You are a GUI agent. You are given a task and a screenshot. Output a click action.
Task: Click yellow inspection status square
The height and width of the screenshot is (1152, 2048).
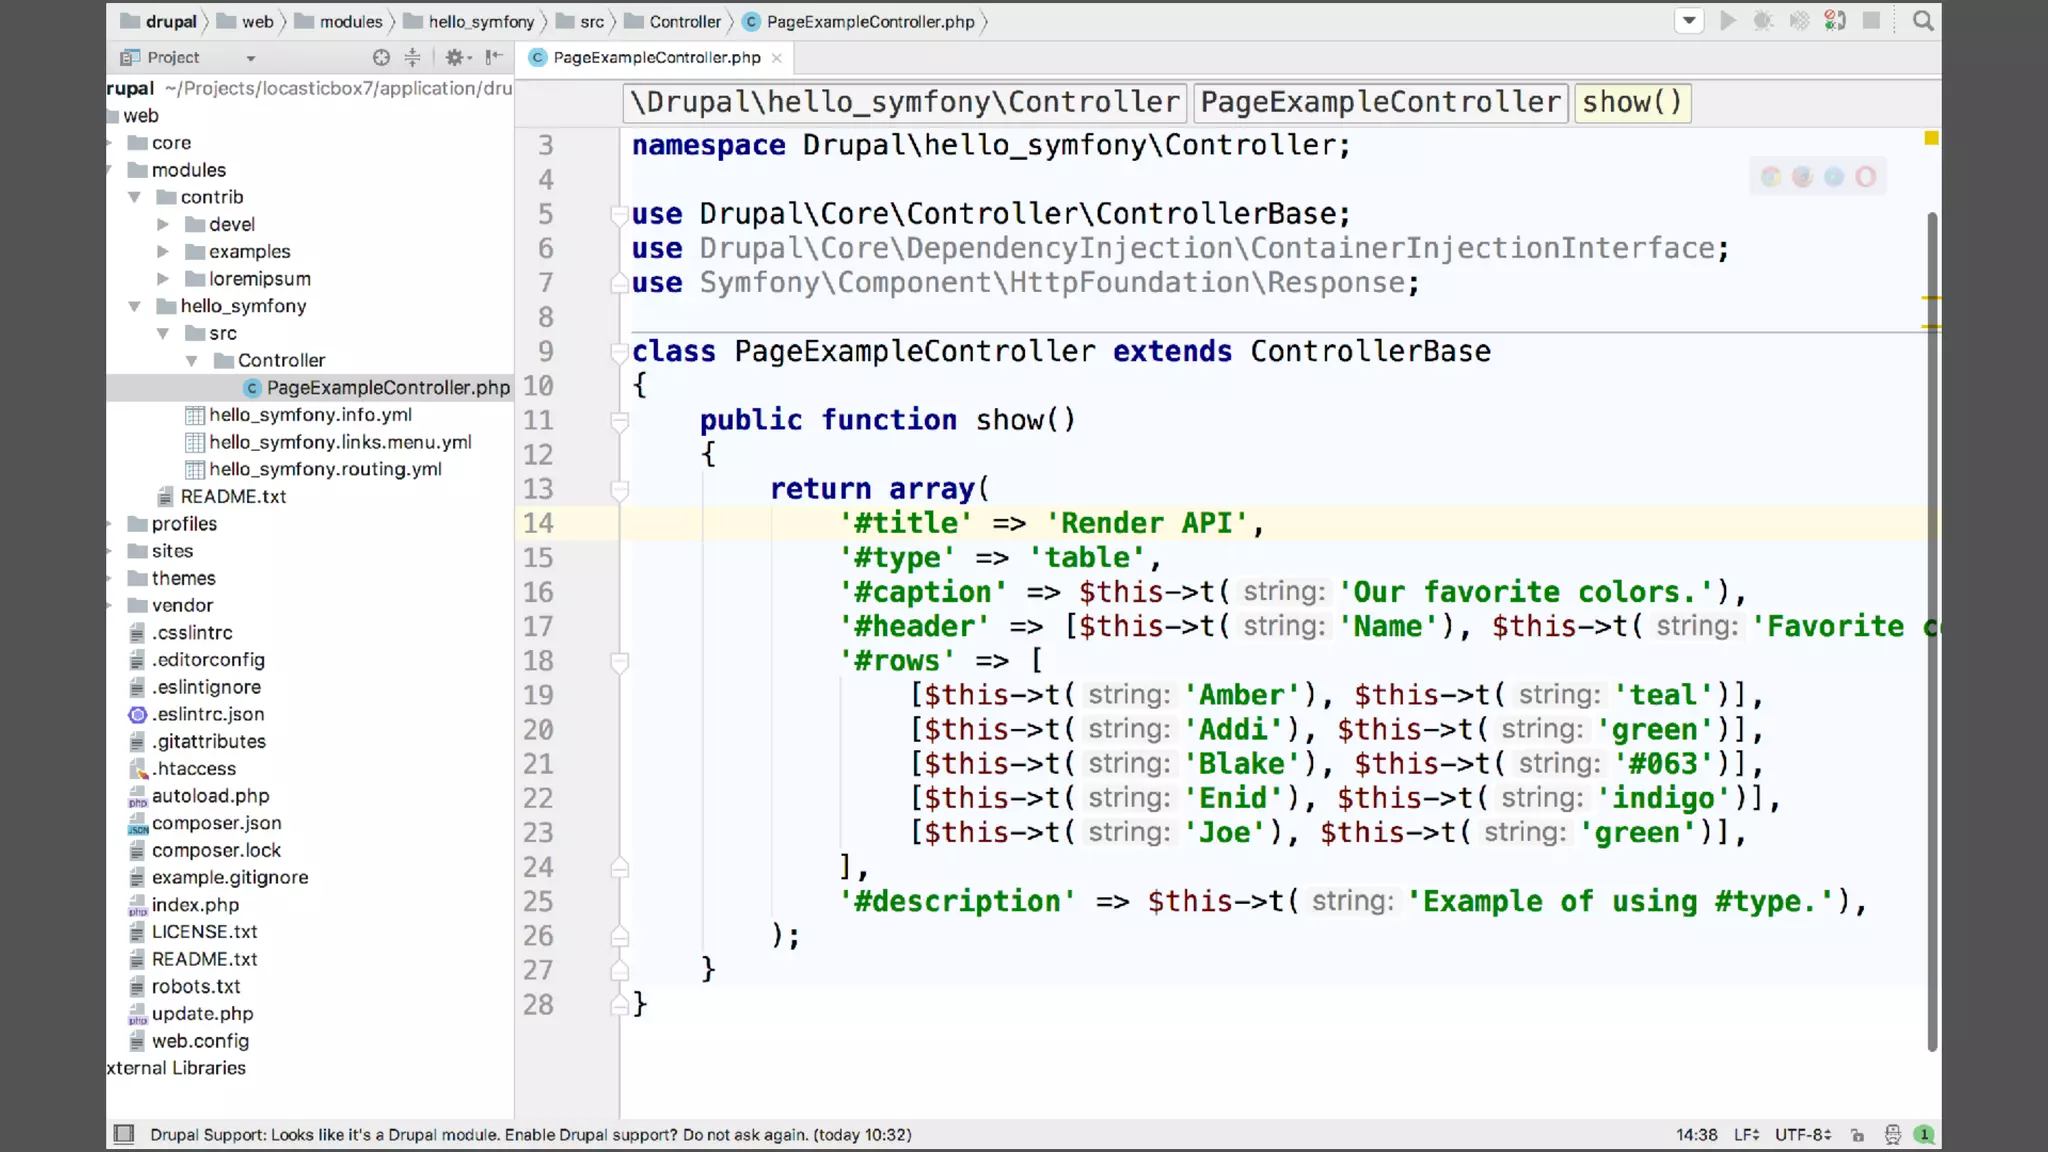pos(1931,138)
